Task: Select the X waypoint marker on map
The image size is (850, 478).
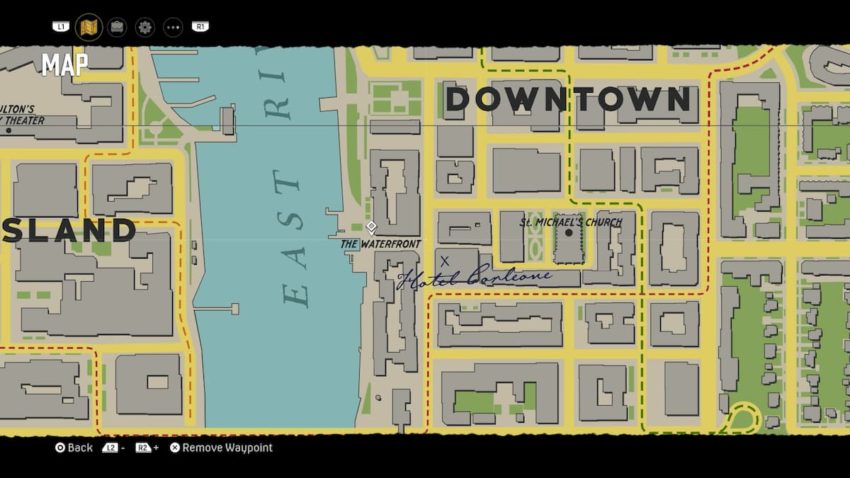Action: (x=445, y=261)
